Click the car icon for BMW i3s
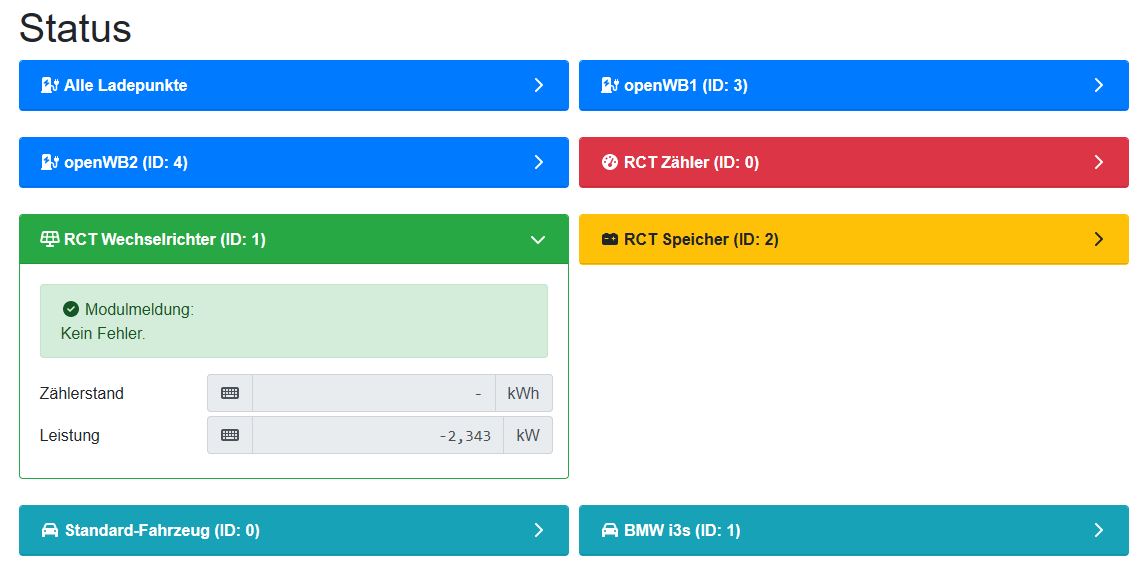The height and width of the screenshot is (567, 1146). point(610,531)
